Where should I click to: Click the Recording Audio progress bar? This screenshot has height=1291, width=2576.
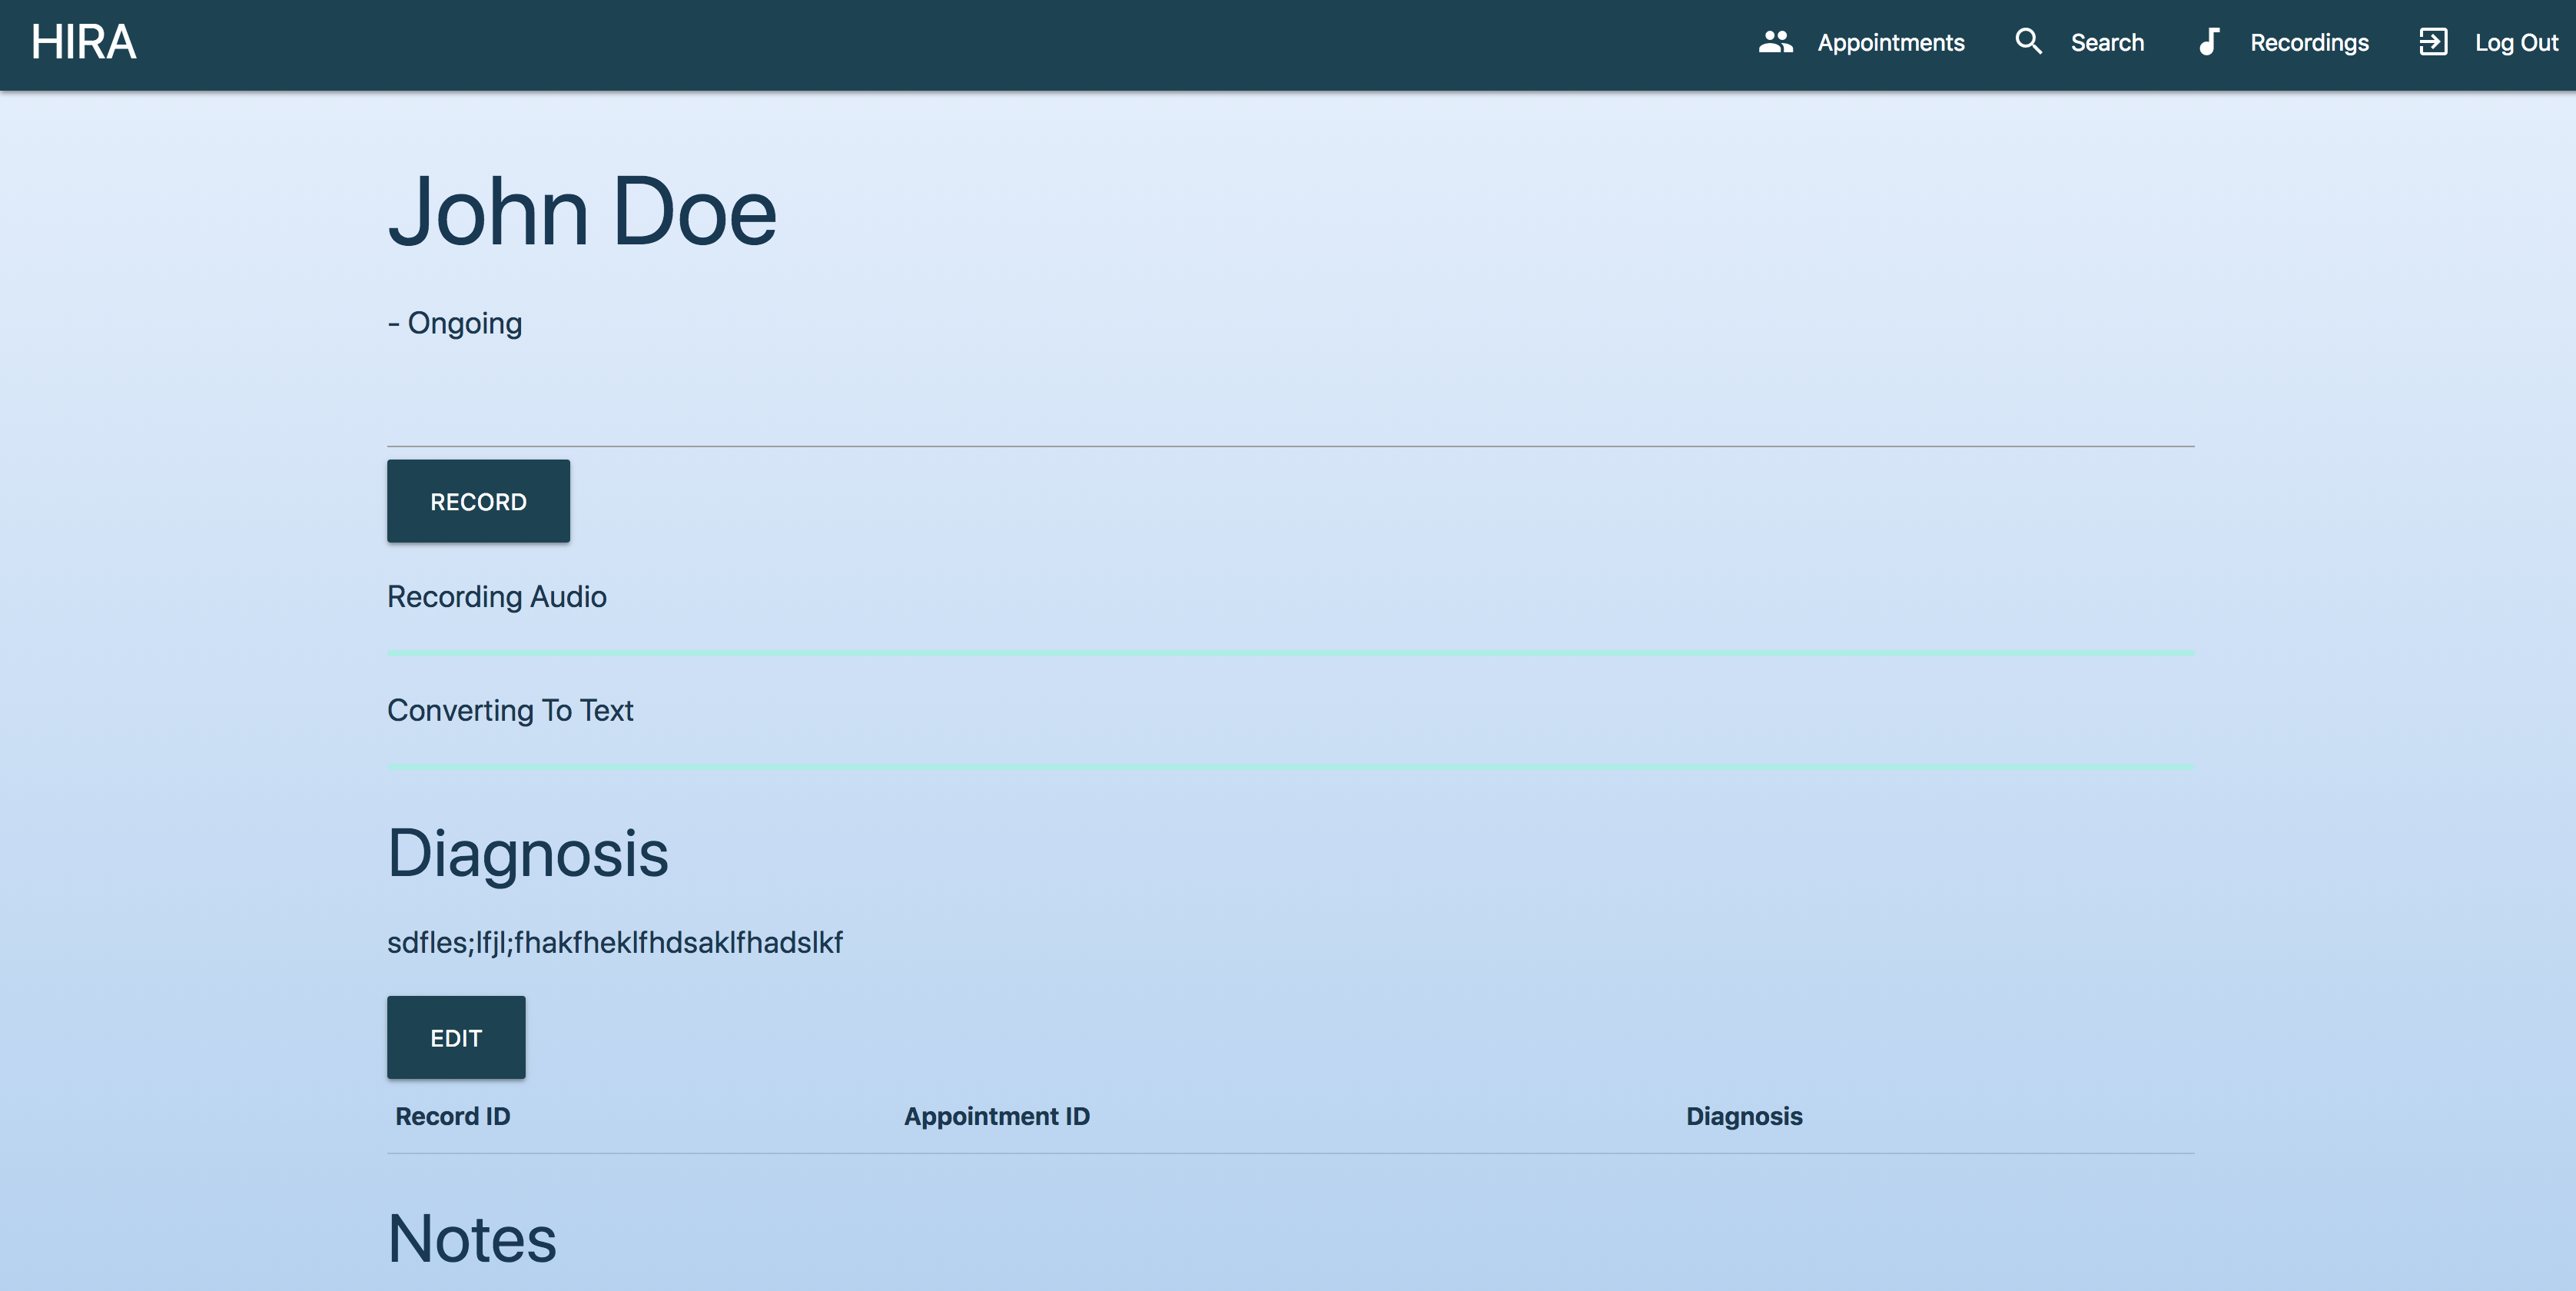pyautogui.click(x=1290, y=653)
